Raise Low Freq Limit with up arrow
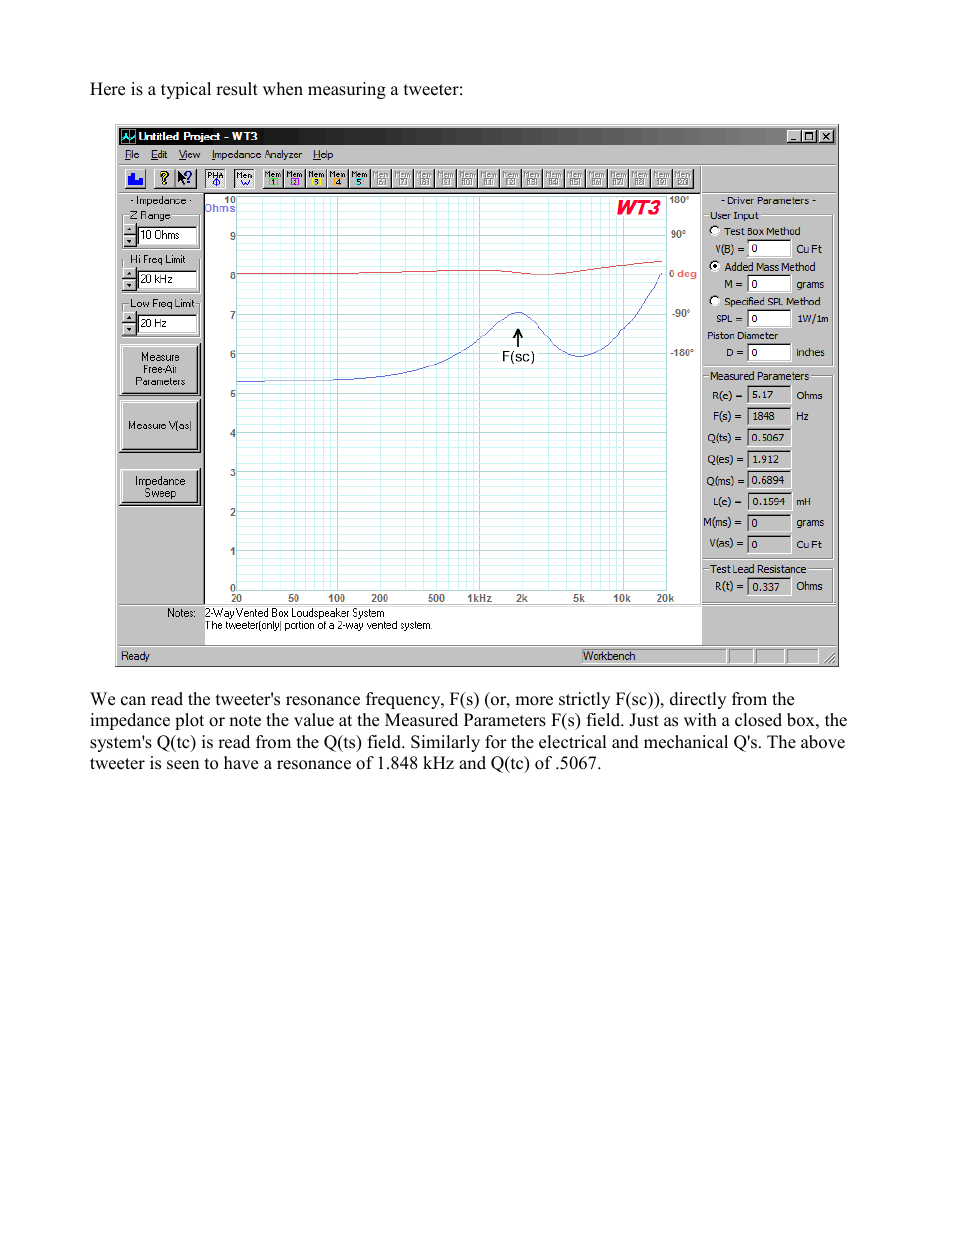 [x=129, y=318]
